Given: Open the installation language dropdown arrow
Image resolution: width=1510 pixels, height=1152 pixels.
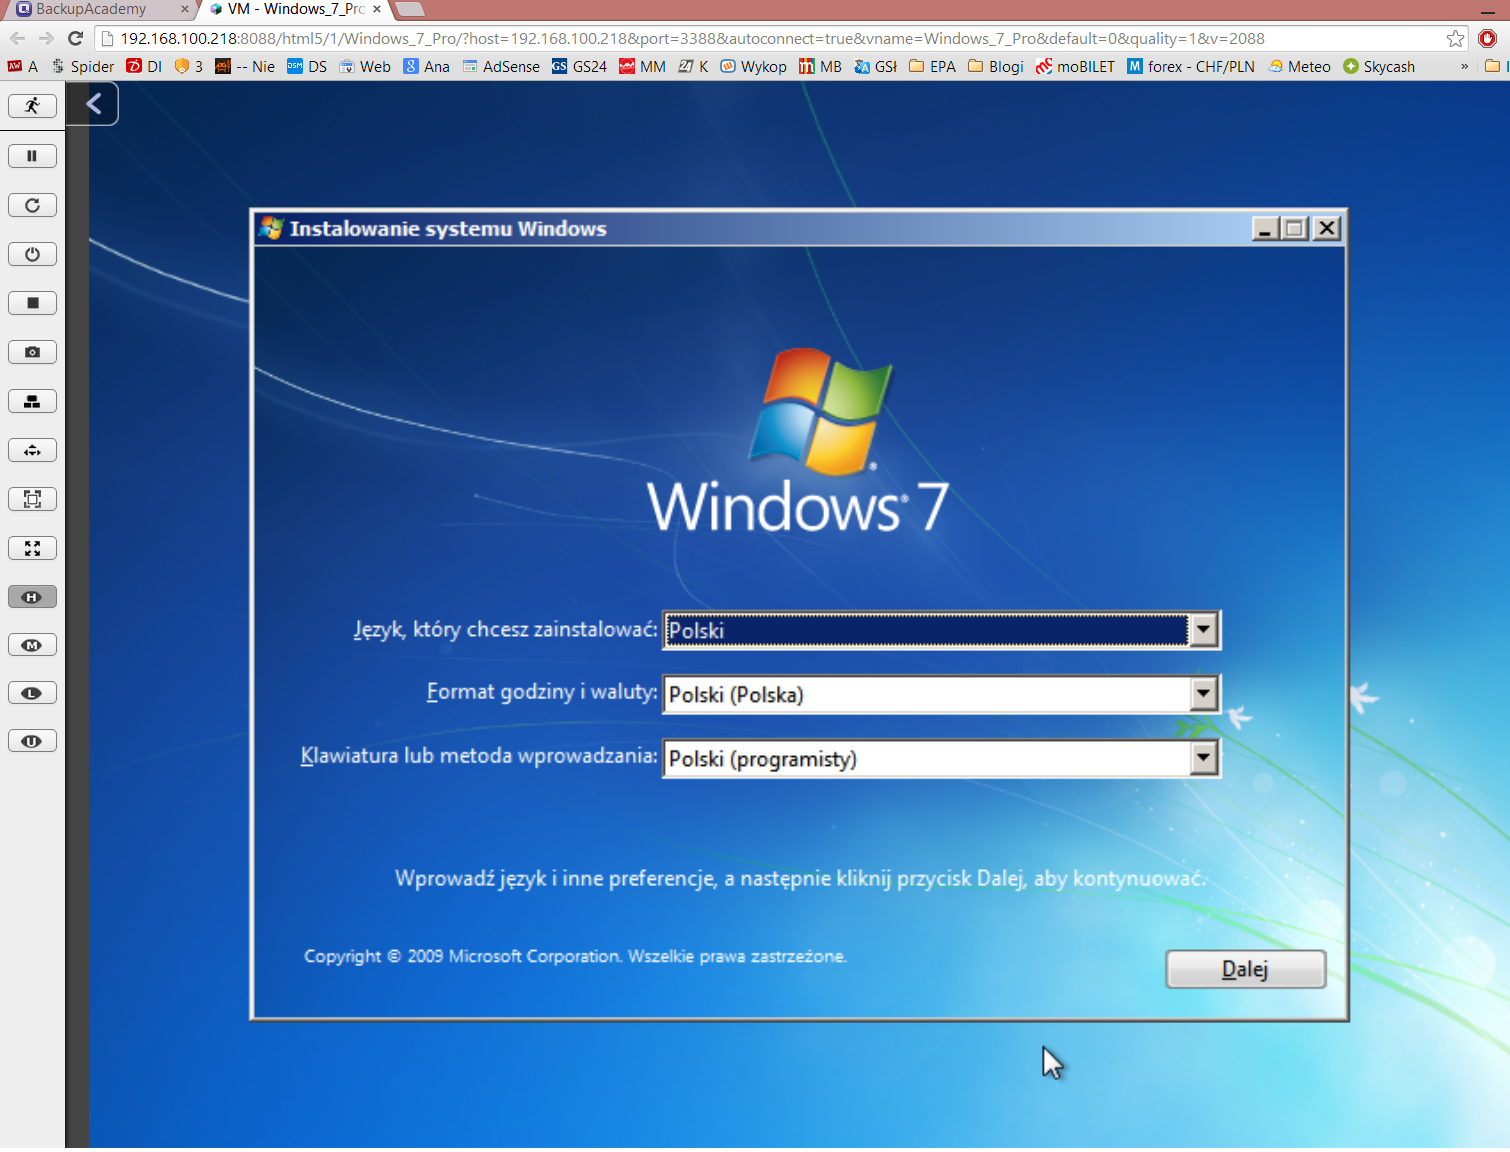Looking at the screenshot, I should tap(1204, 630).
